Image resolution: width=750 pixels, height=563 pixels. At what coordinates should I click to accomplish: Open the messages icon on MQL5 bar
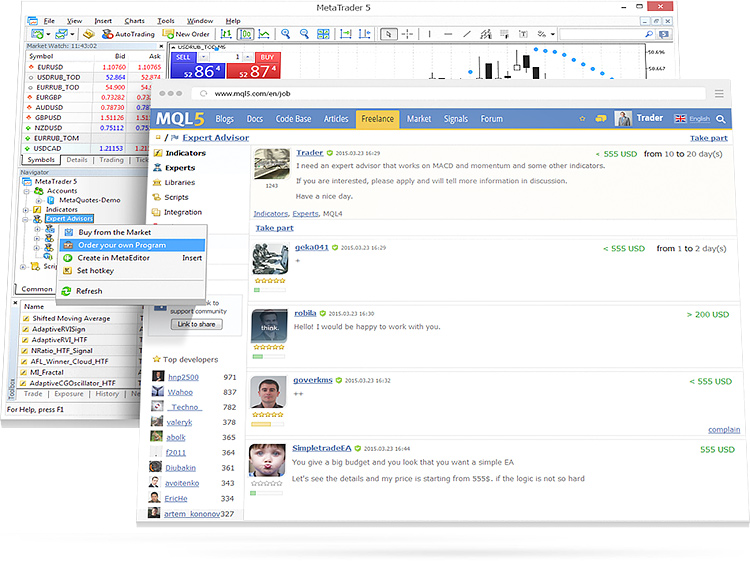tap(601, 119)
